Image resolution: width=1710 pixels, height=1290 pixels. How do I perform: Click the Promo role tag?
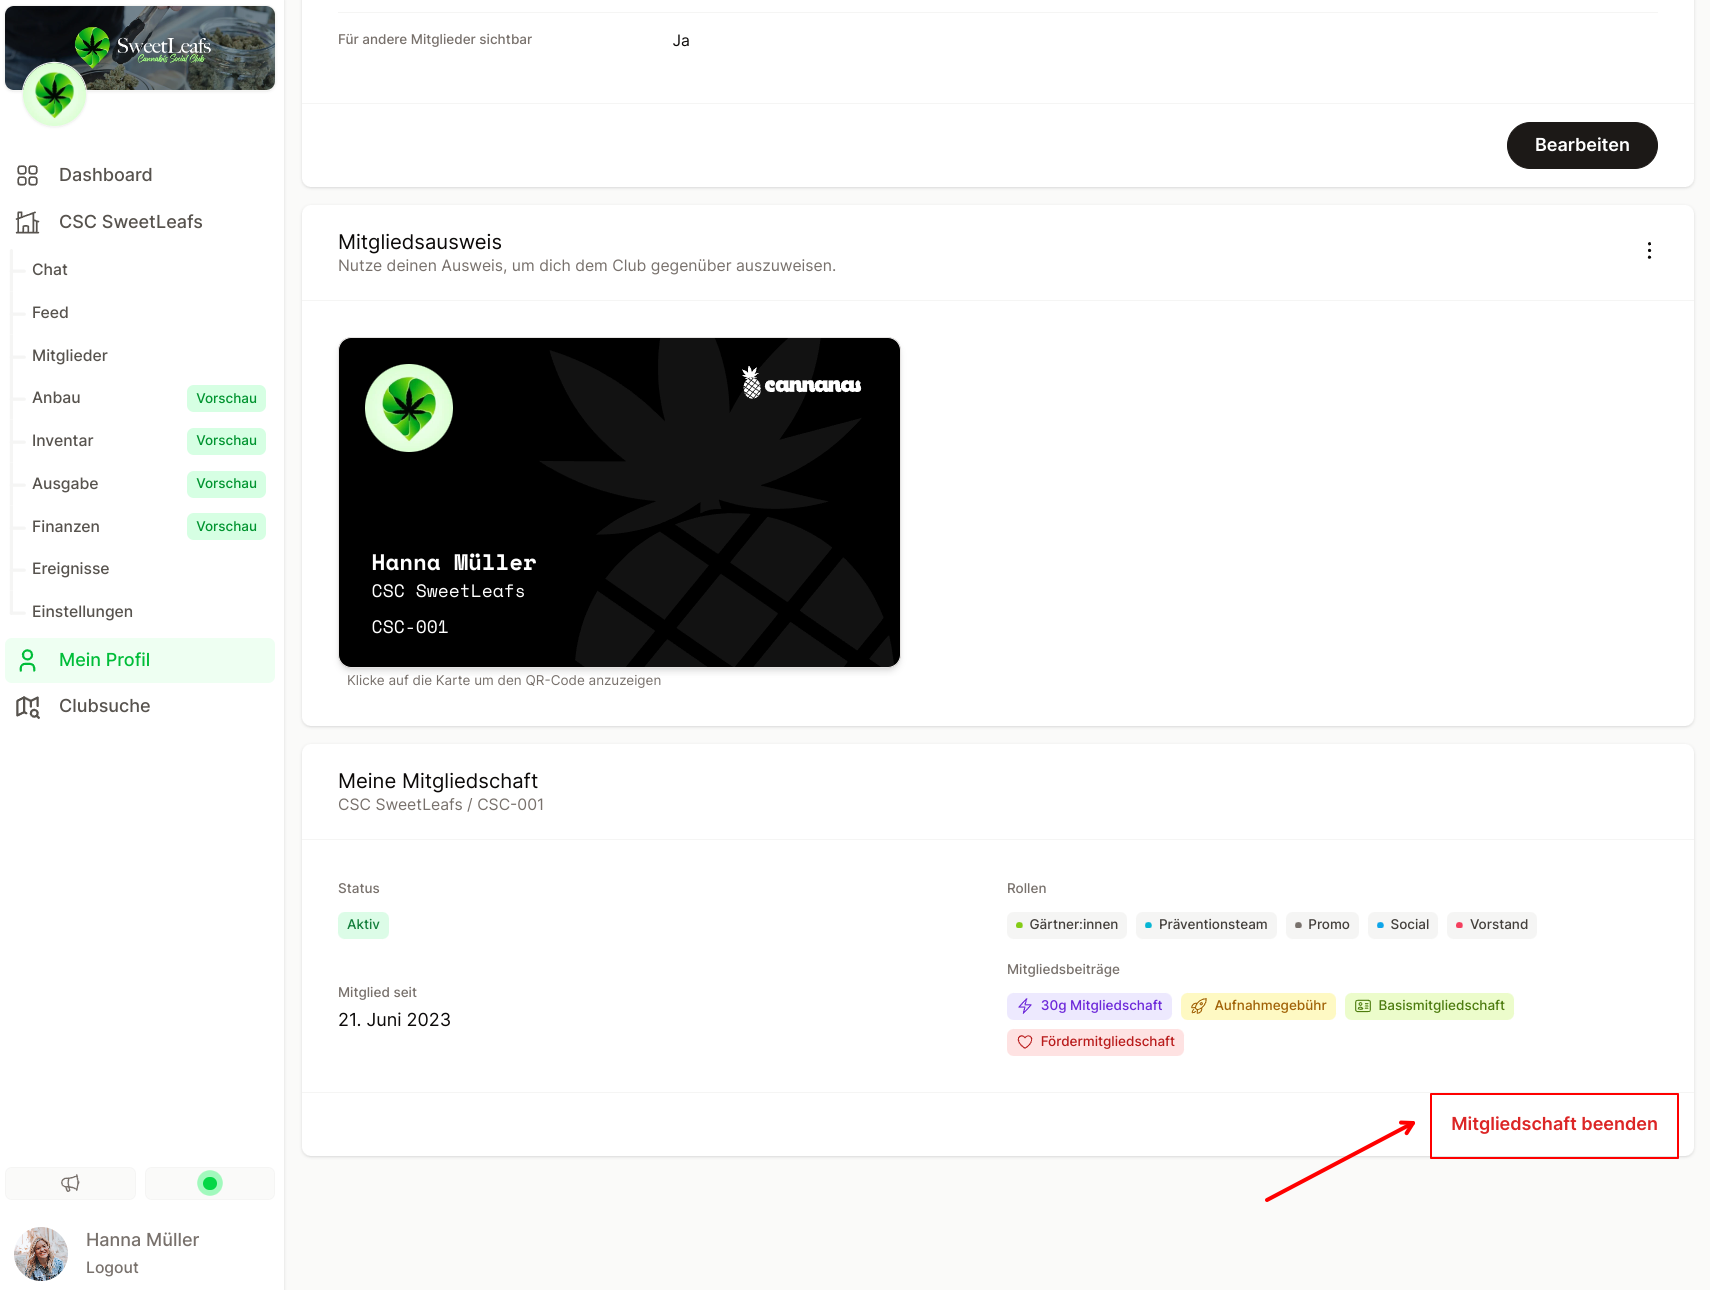[x=1322, y=925]
